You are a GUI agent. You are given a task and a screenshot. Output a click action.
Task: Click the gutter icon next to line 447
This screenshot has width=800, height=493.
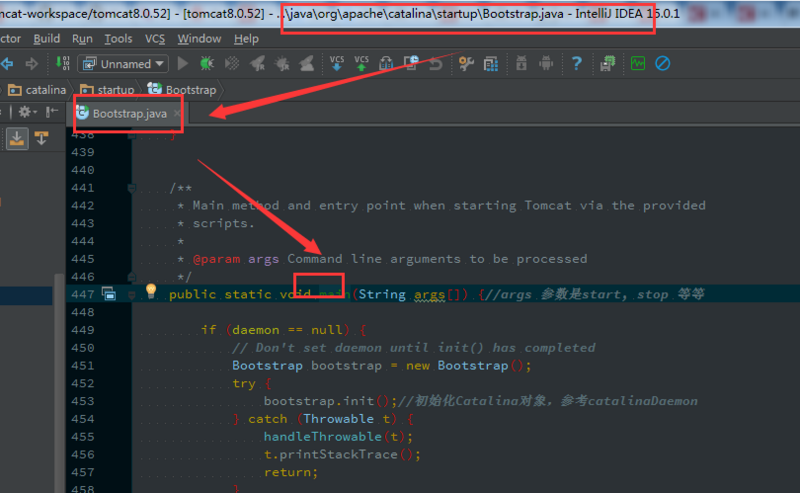click(109, 293)
